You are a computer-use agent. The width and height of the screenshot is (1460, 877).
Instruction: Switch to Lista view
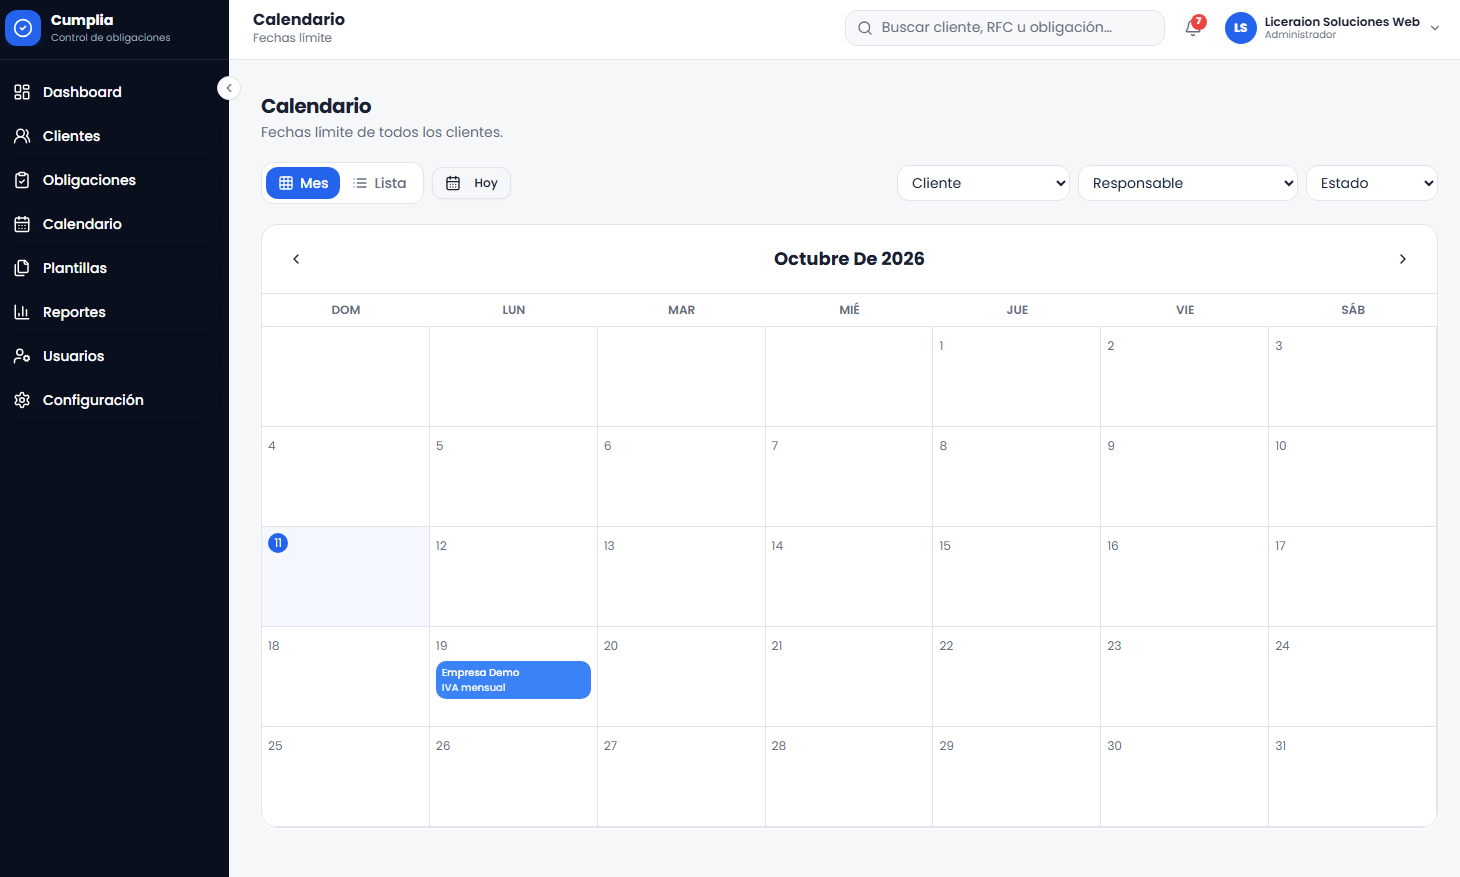[x=380, y=183]
